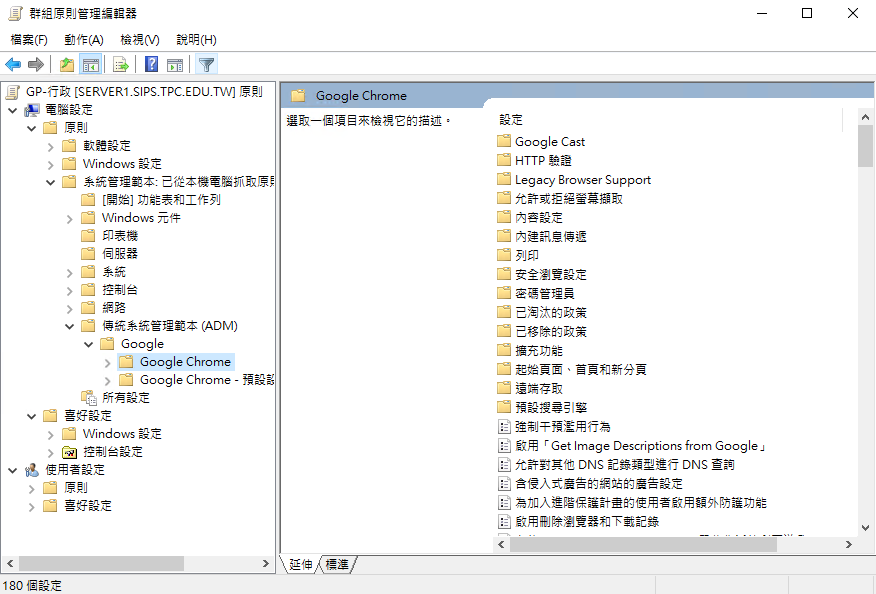Click the 預設搜尋引擎 folder icon
Screen dimensions: 876x594
[x=504, y=407]
